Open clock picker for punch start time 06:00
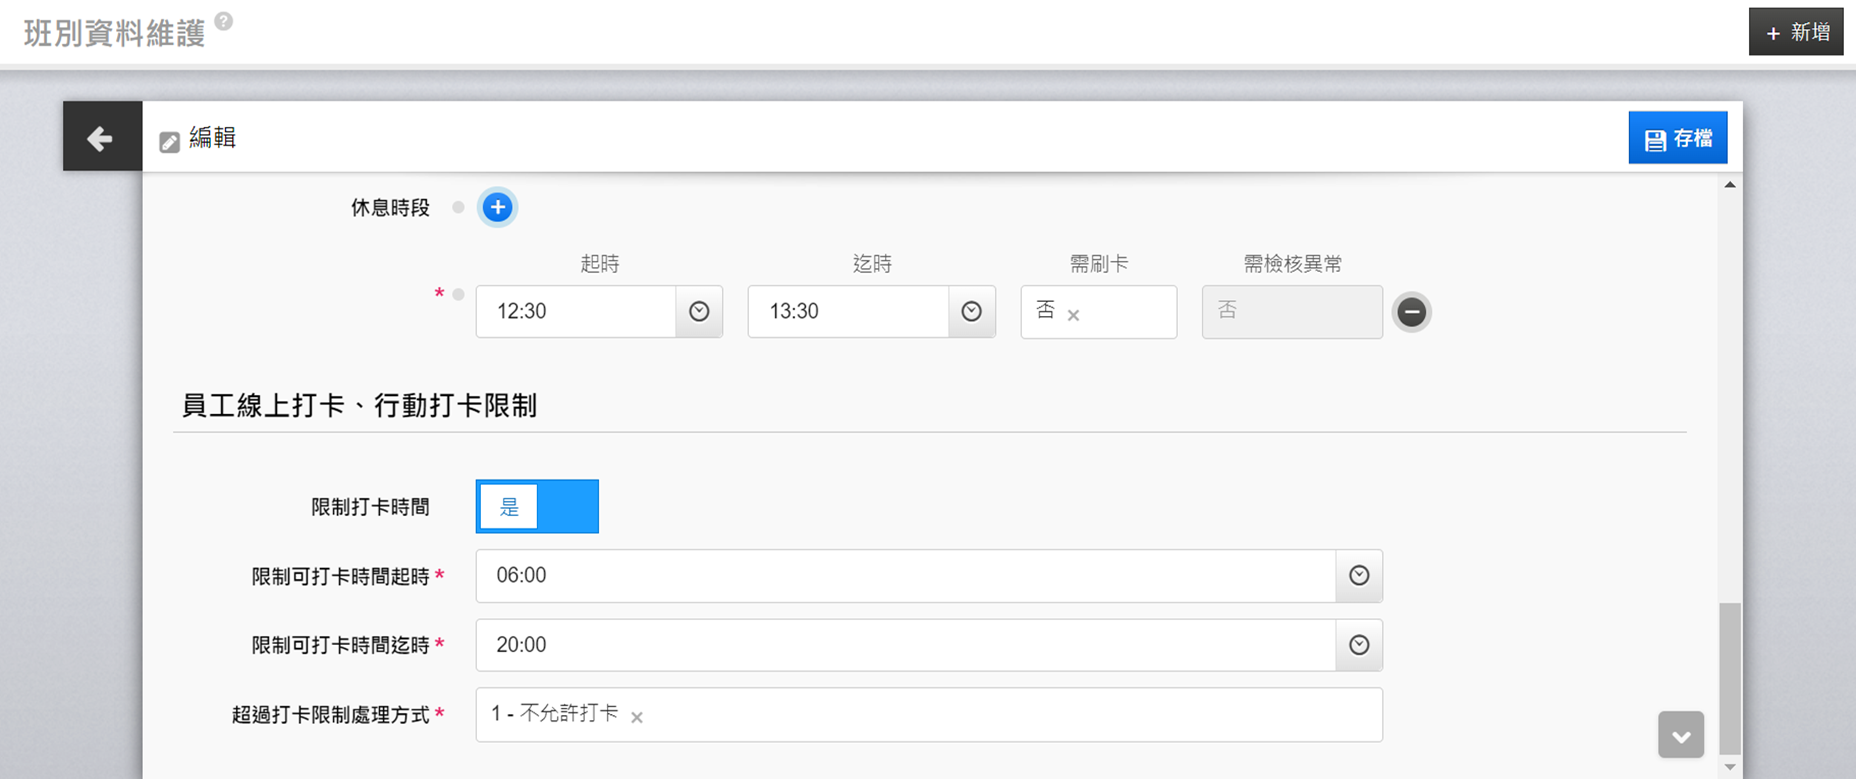Viewport: 1856px width, 779px height. click(x=1359, y=576)
